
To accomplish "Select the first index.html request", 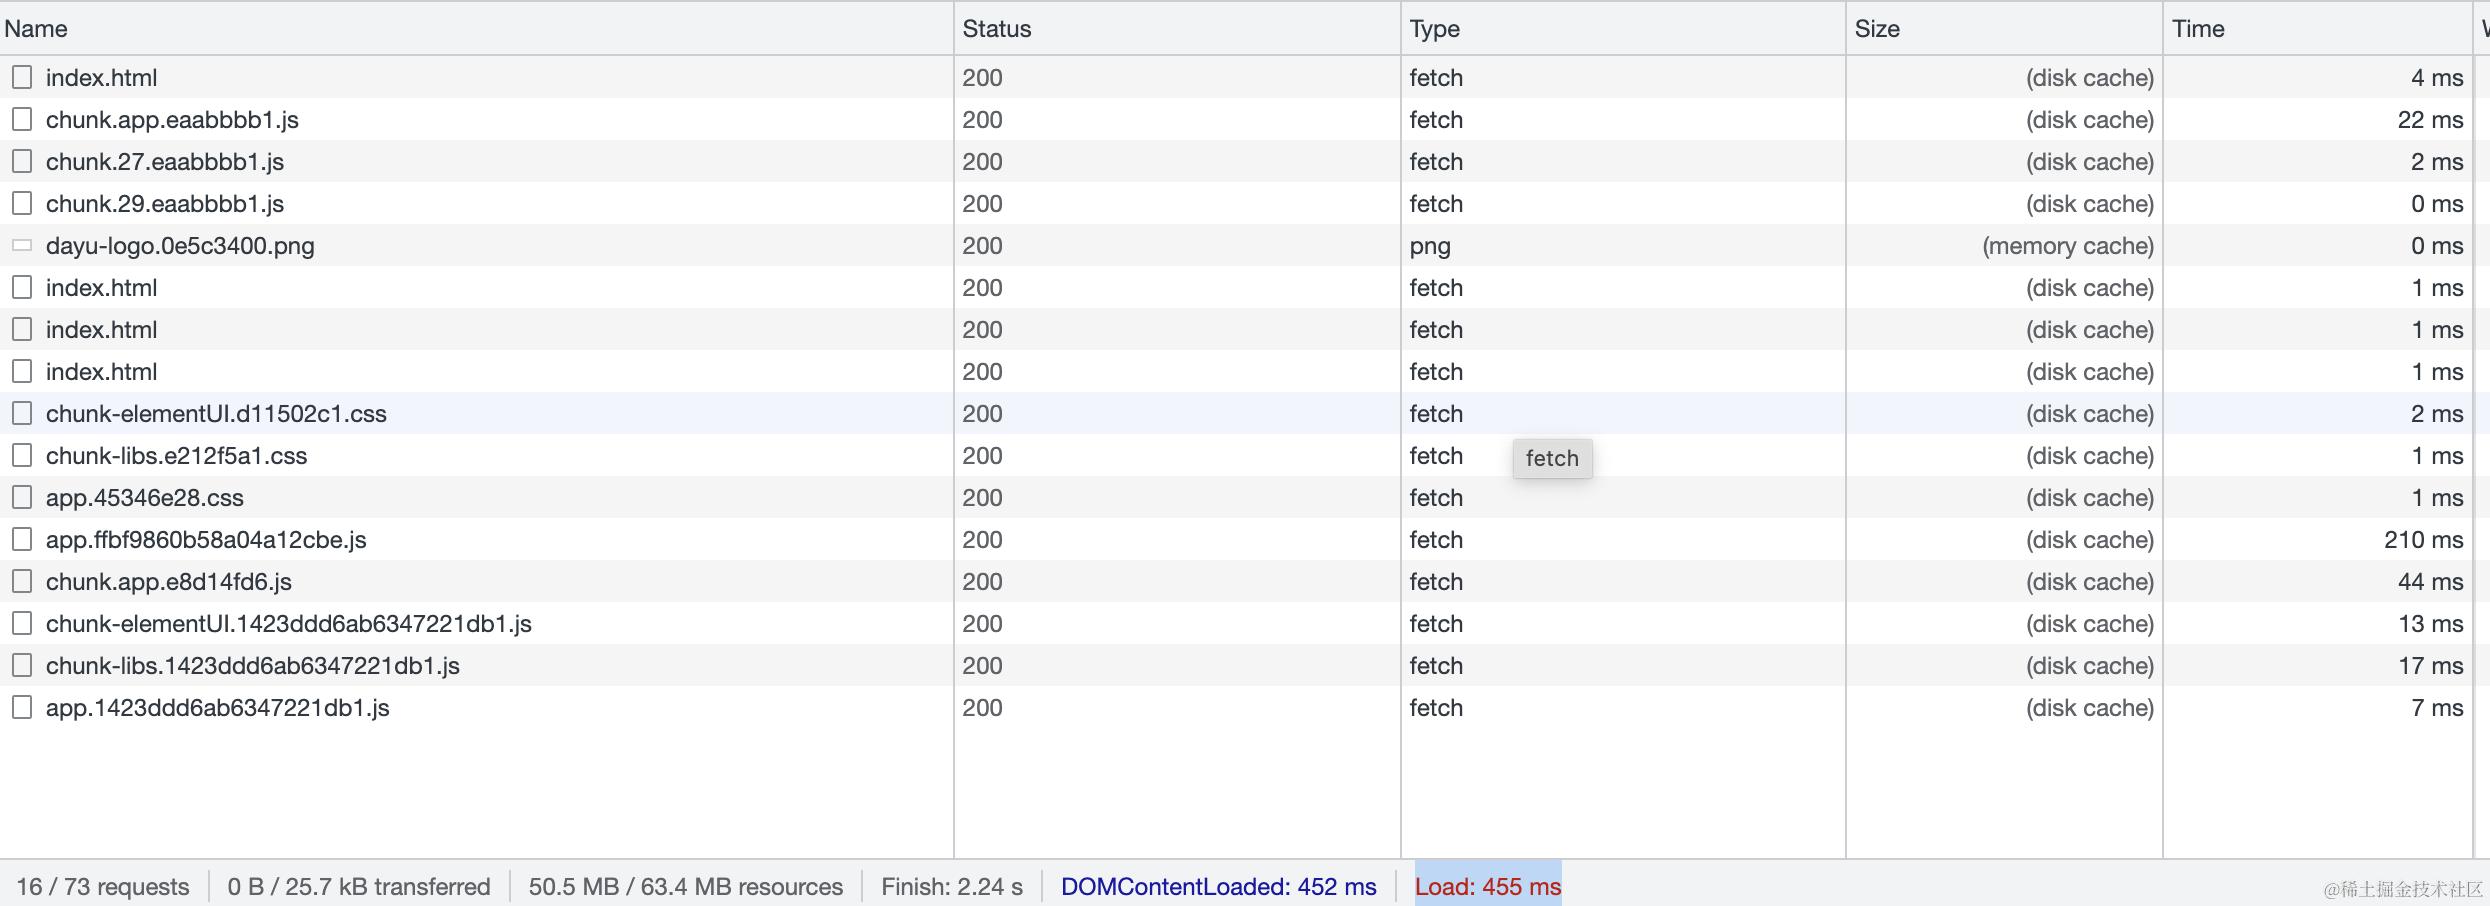I will point(1236,77).
